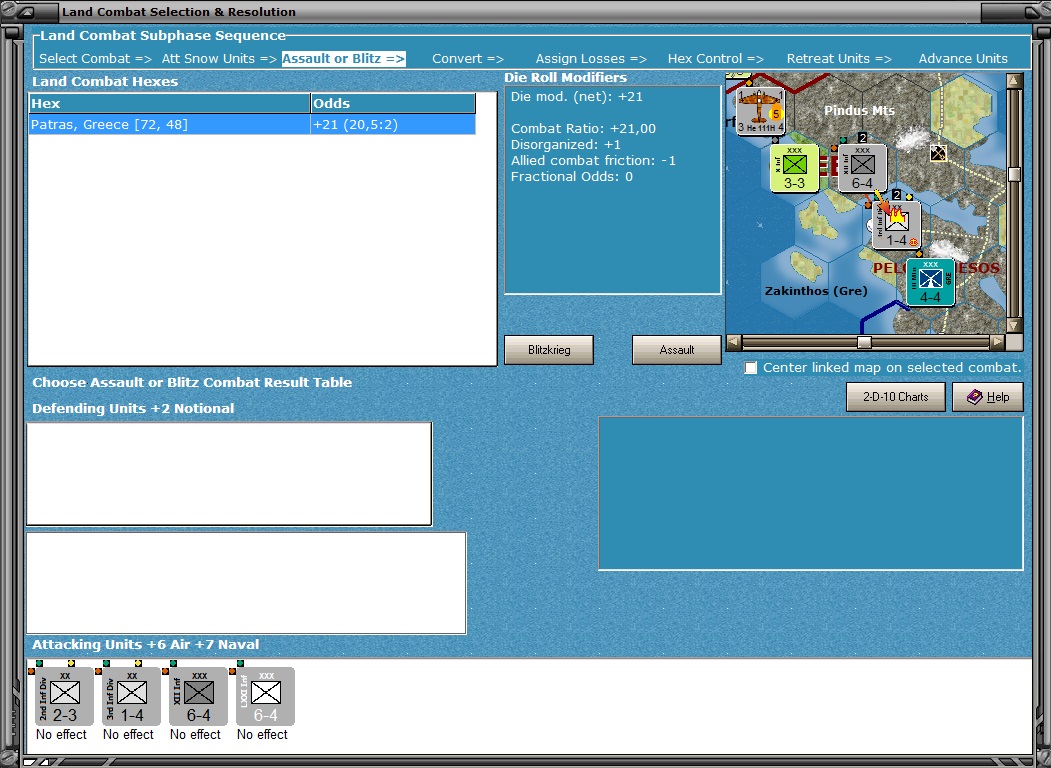Click the "No effect" label under LXXI Inf 6-4
The height and width of the screenshot is (768, 1051).
point(262,734)
